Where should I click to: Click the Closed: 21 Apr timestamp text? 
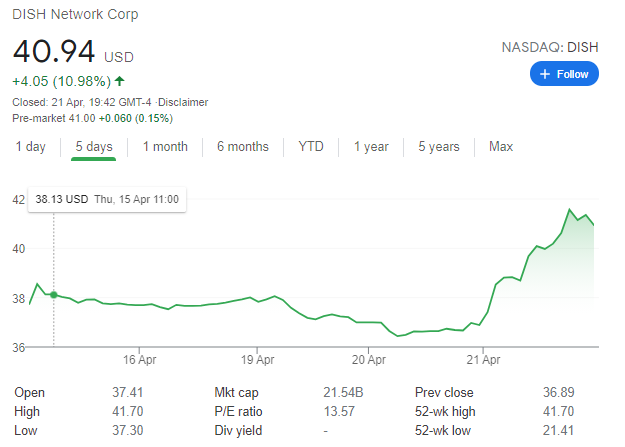pyautogui.click(x=82, y=102)
